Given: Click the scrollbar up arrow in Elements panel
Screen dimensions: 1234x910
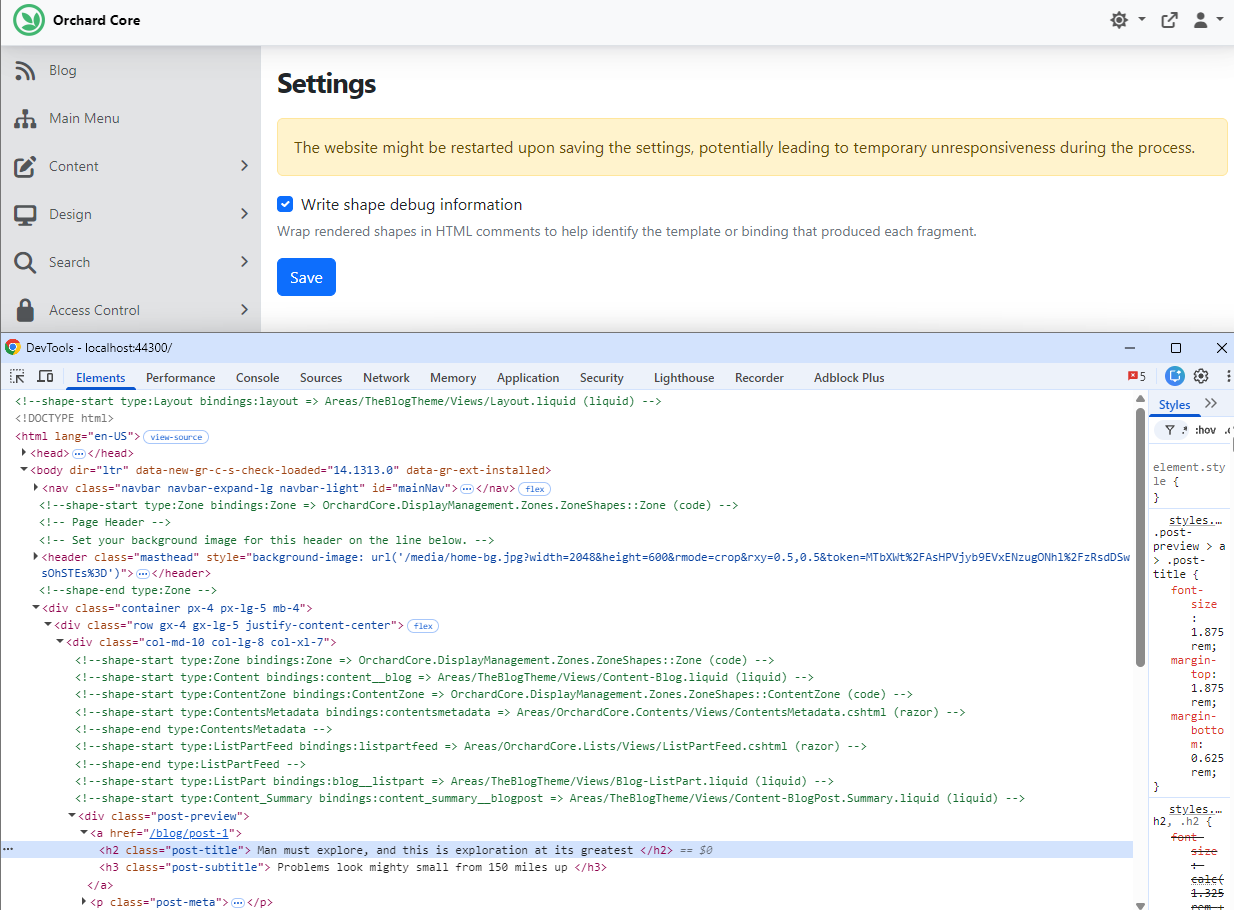Looking at the screenshot, I should point(1141,399).
